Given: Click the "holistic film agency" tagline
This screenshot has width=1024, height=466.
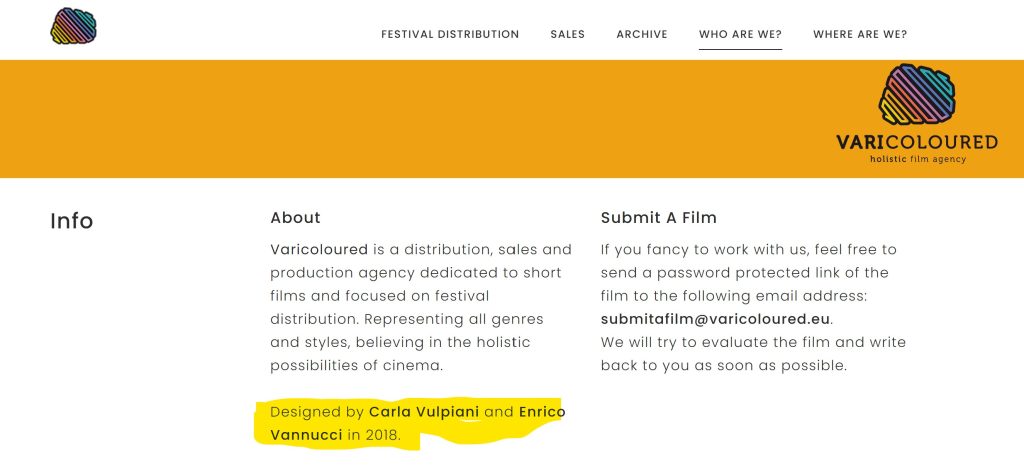Looking at the screenshot, I should coord(918,159).
